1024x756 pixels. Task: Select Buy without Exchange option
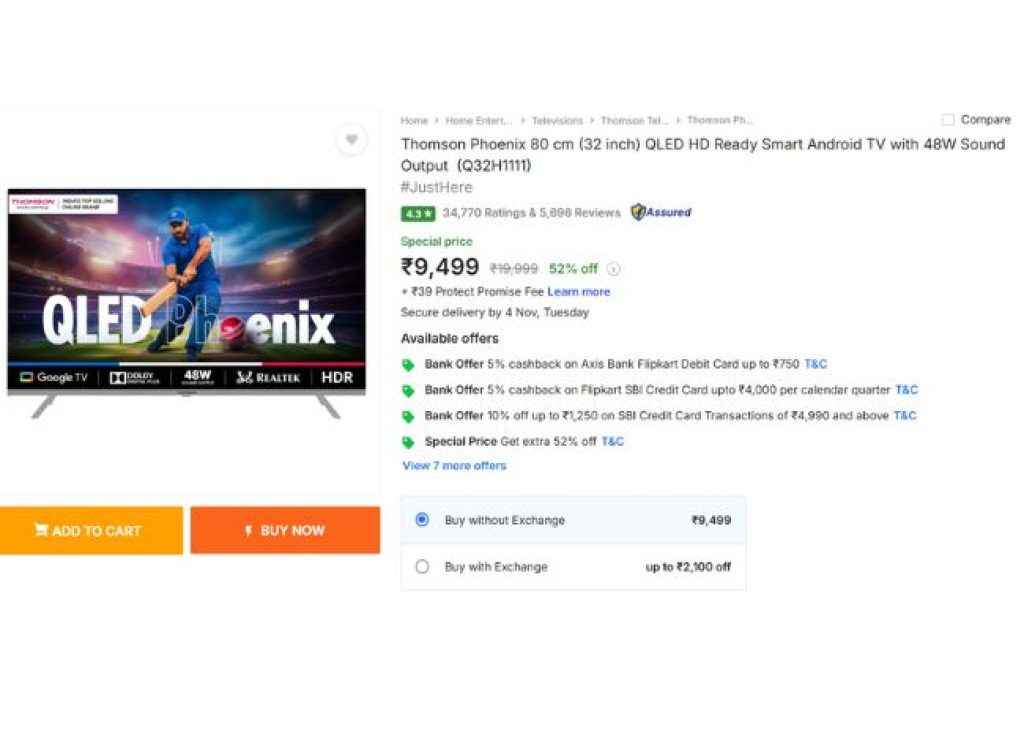pos(422,520)
